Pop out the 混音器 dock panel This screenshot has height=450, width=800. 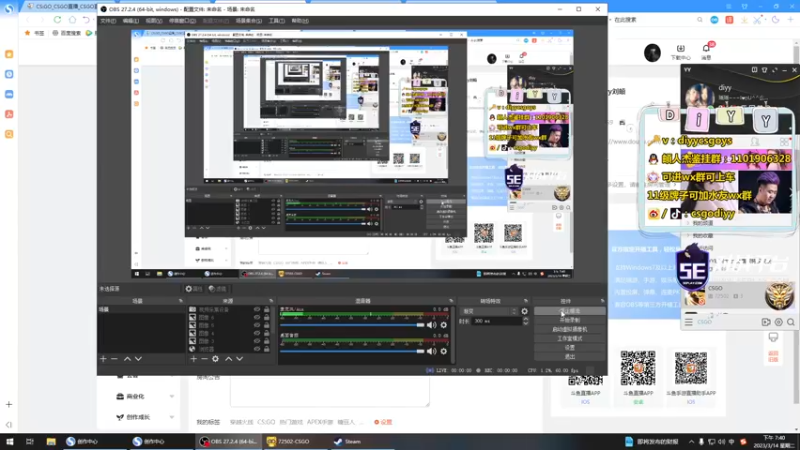click(x=451, y=301)
